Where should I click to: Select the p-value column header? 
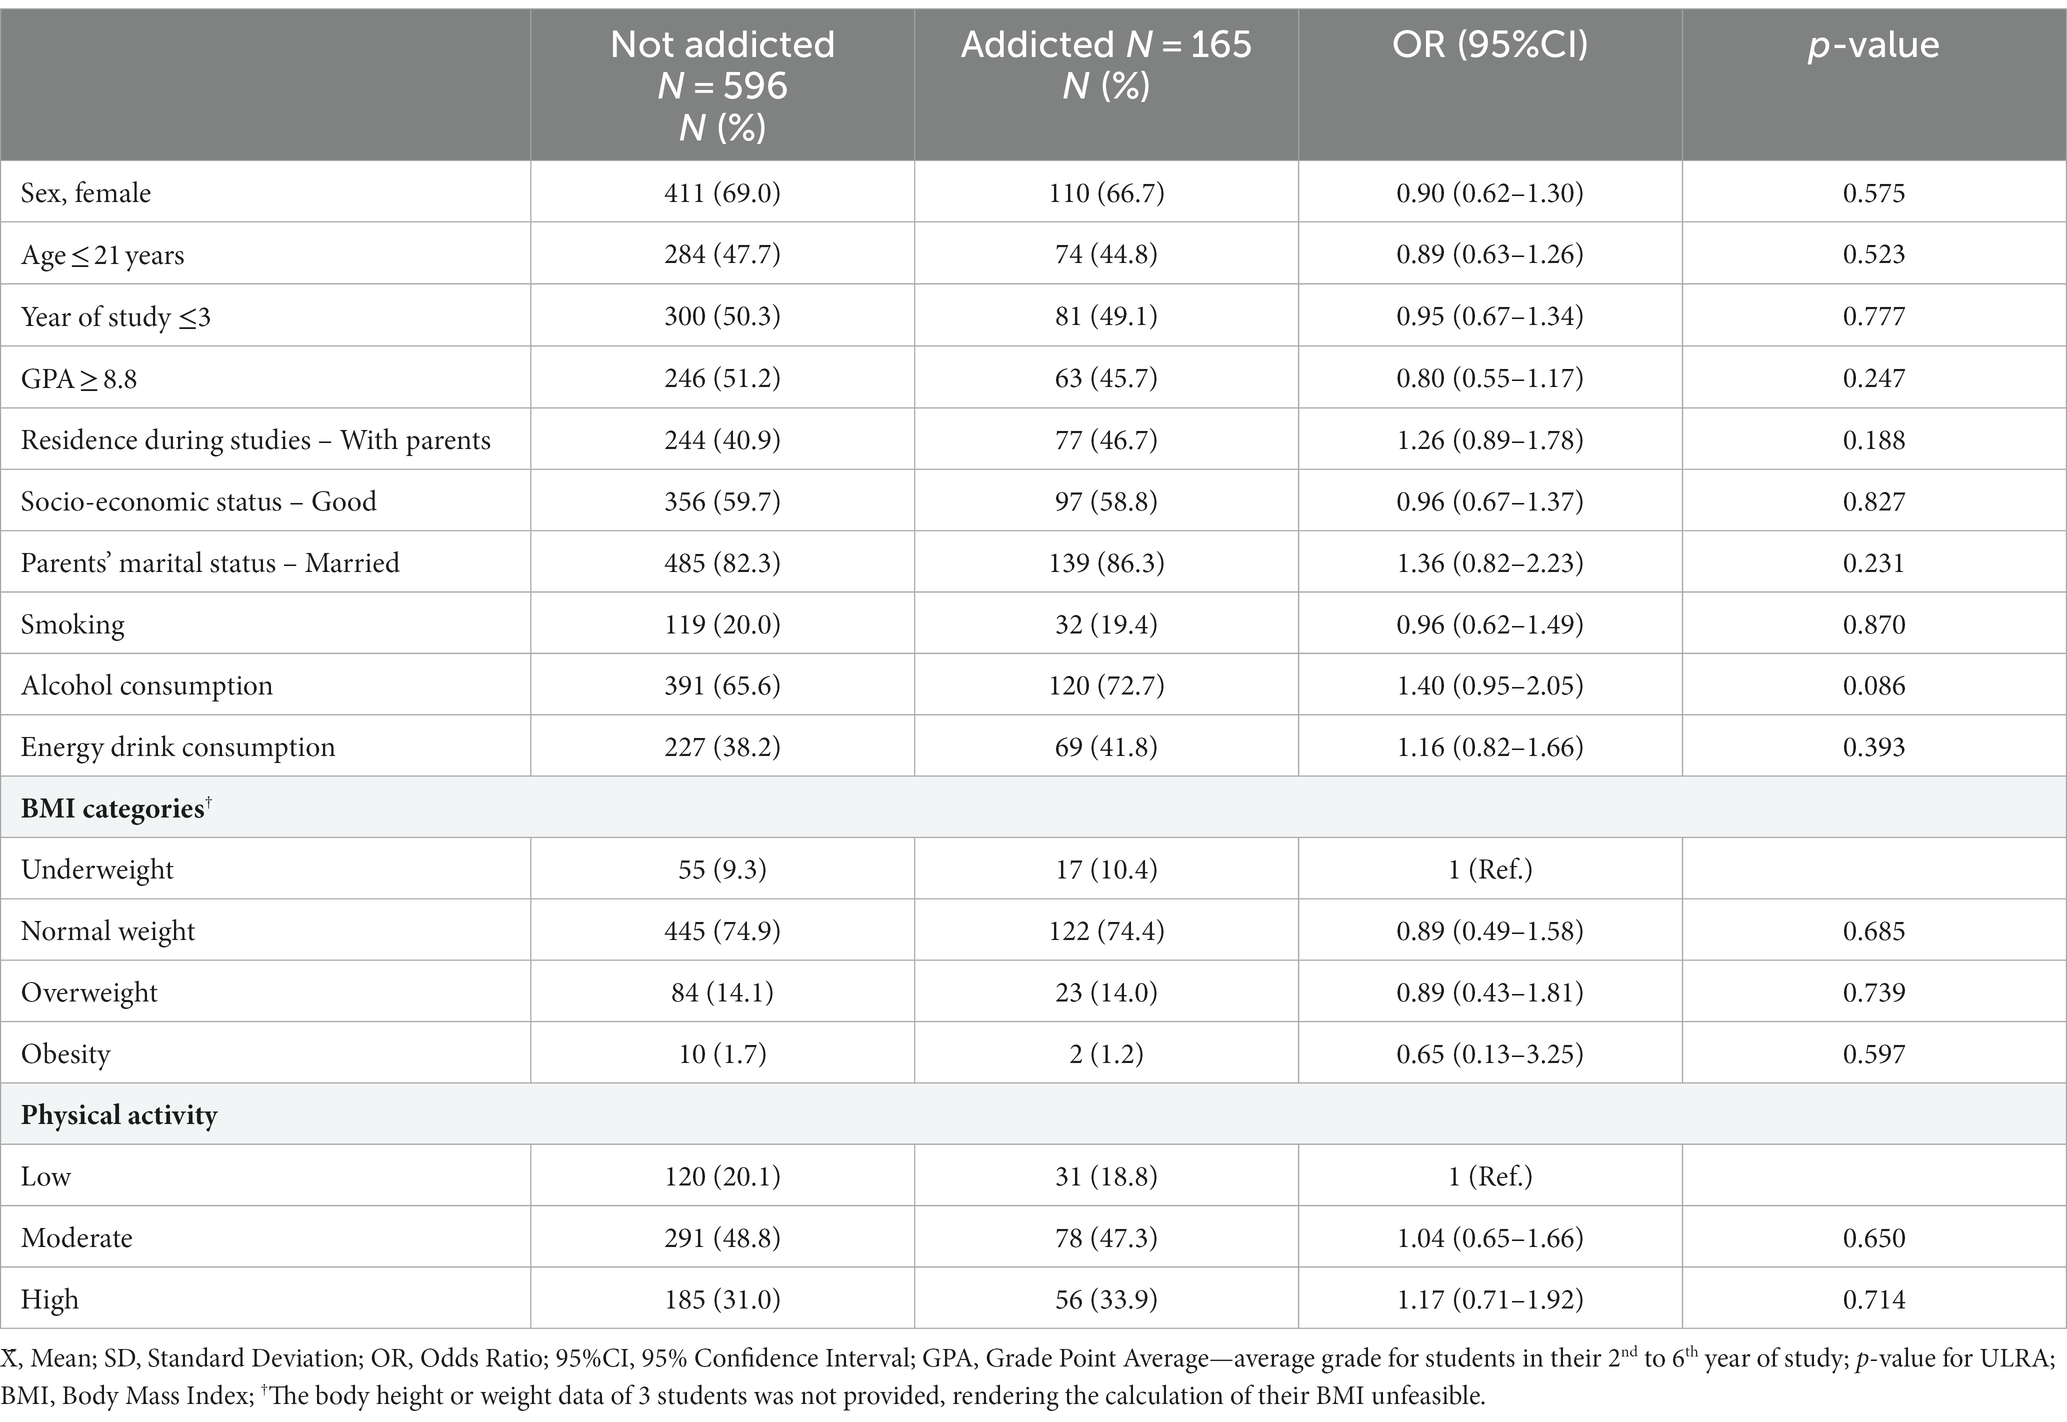(x=1873, y=45)
